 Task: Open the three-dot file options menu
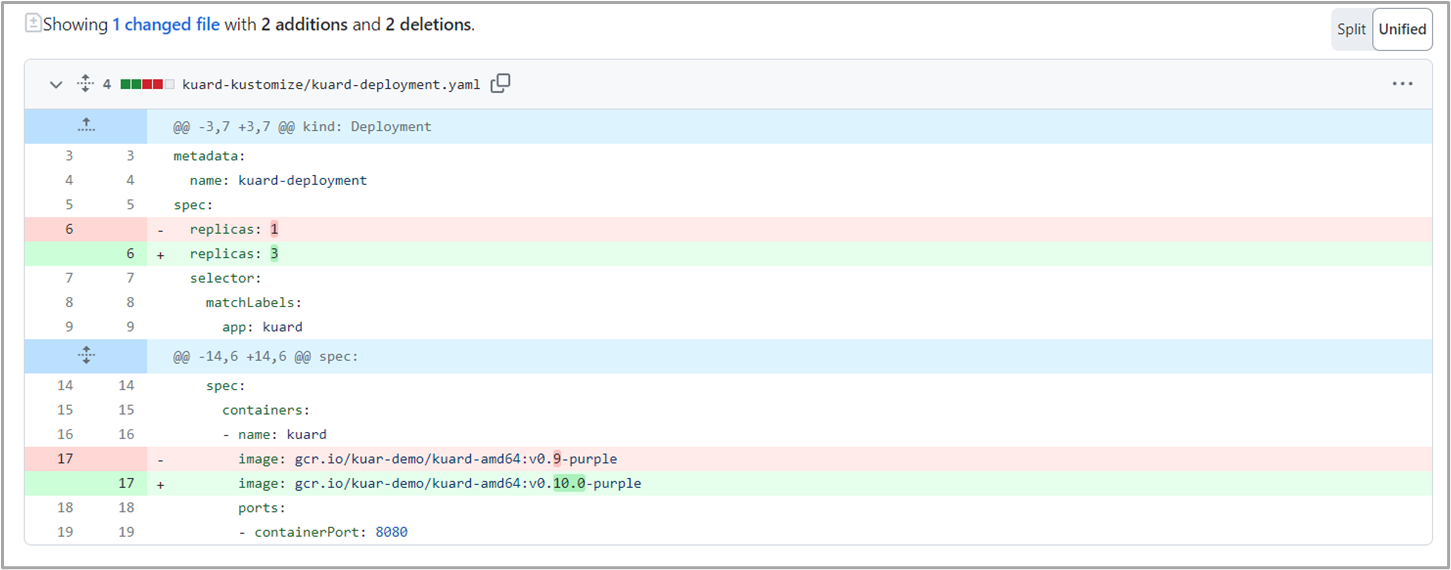[x=1402, y=85]
